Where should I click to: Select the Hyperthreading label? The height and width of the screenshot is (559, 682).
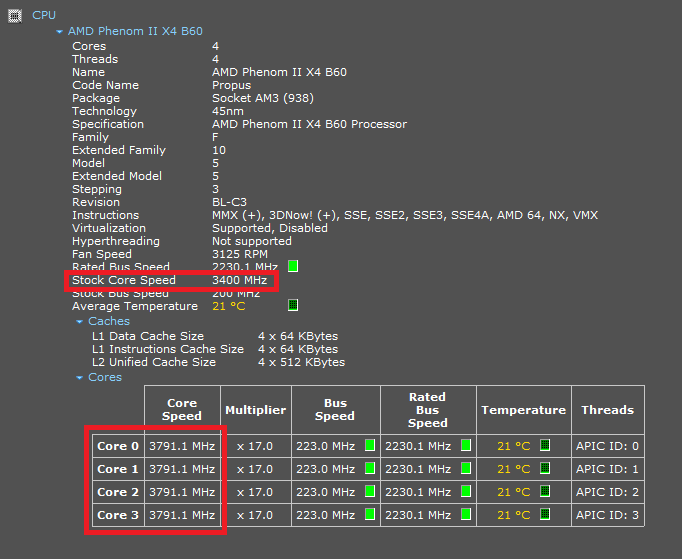[116, 241]
